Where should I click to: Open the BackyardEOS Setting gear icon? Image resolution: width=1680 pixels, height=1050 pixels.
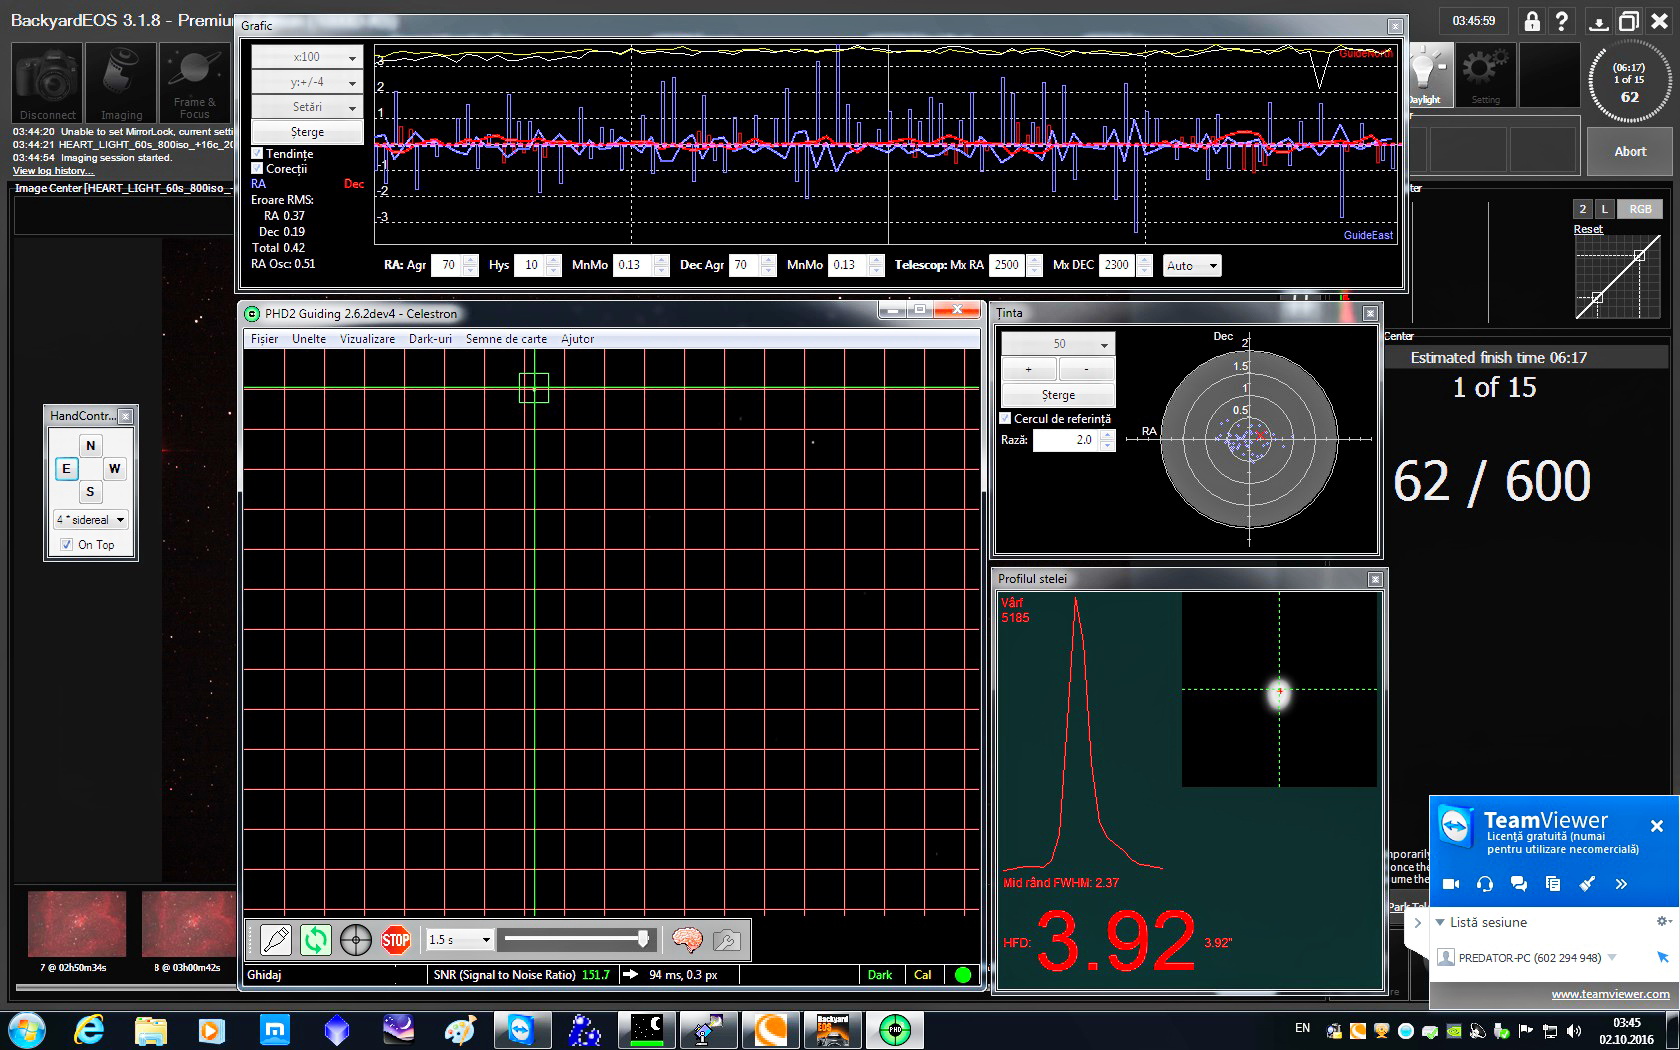tap(1485, 75)
